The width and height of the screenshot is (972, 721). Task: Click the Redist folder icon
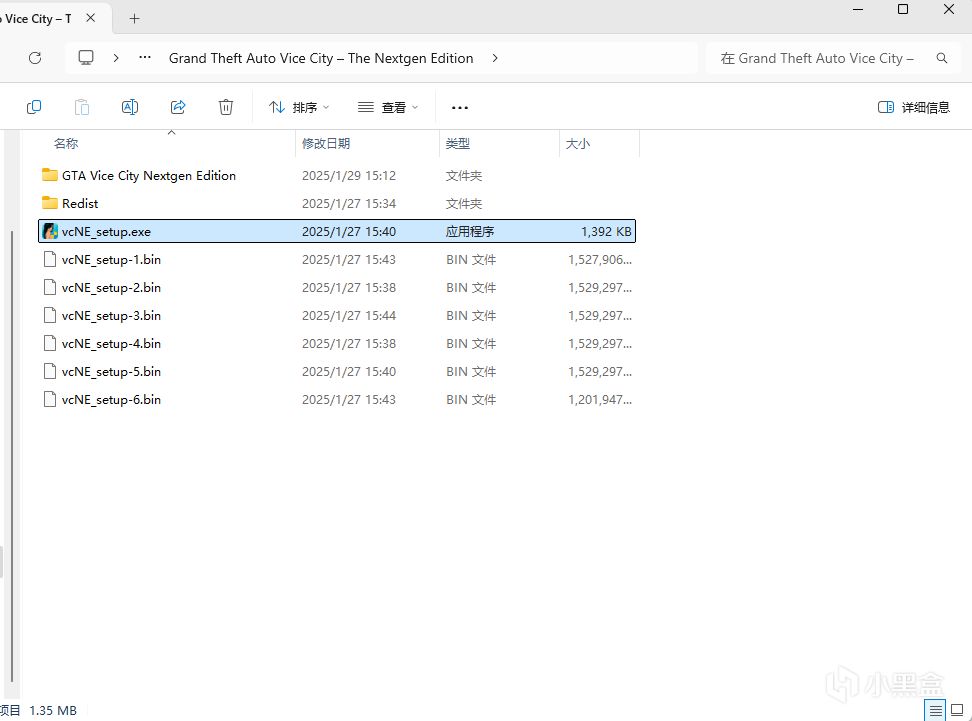50,203
